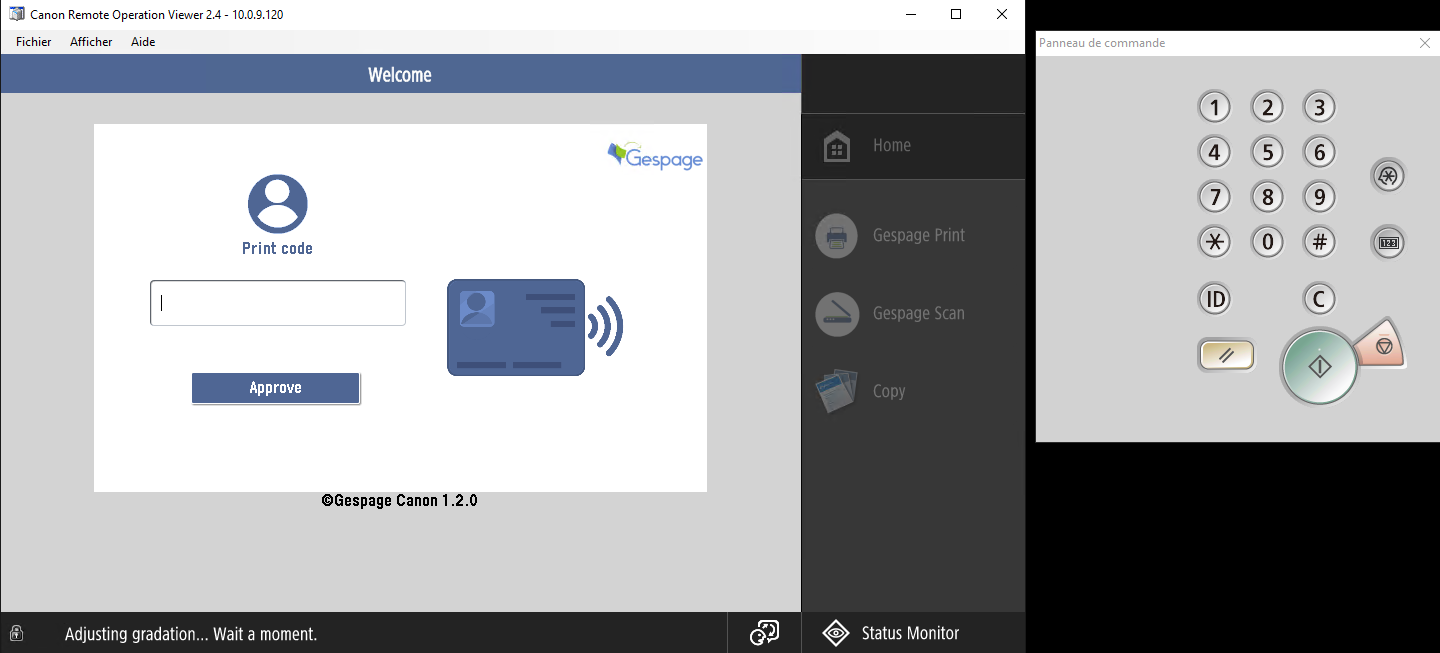Click the Canon Remote Operation Viewer title icon

pos(16,15)
